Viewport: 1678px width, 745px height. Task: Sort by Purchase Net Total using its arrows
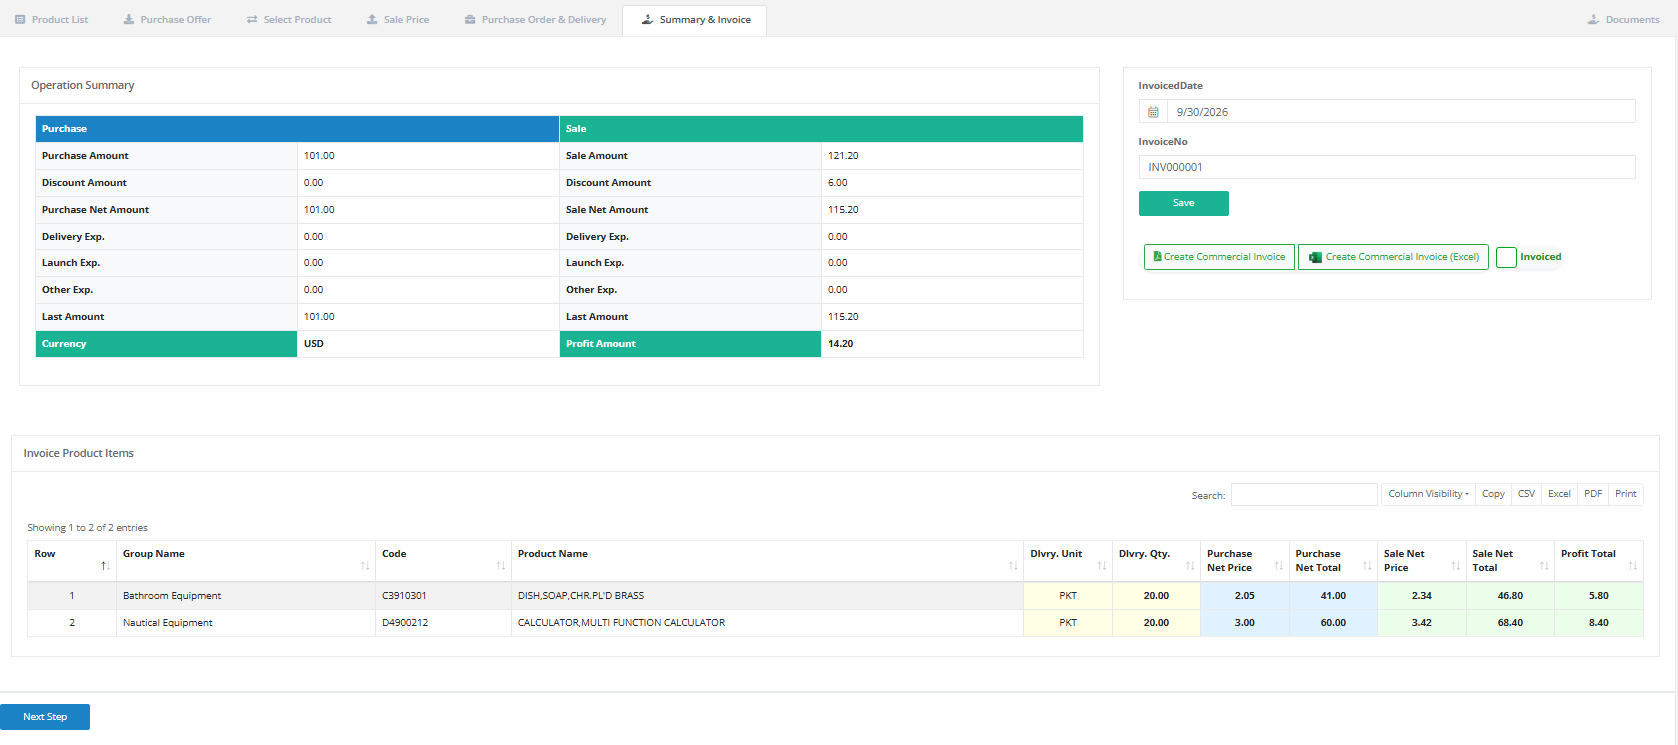(x=1367, y=566)
